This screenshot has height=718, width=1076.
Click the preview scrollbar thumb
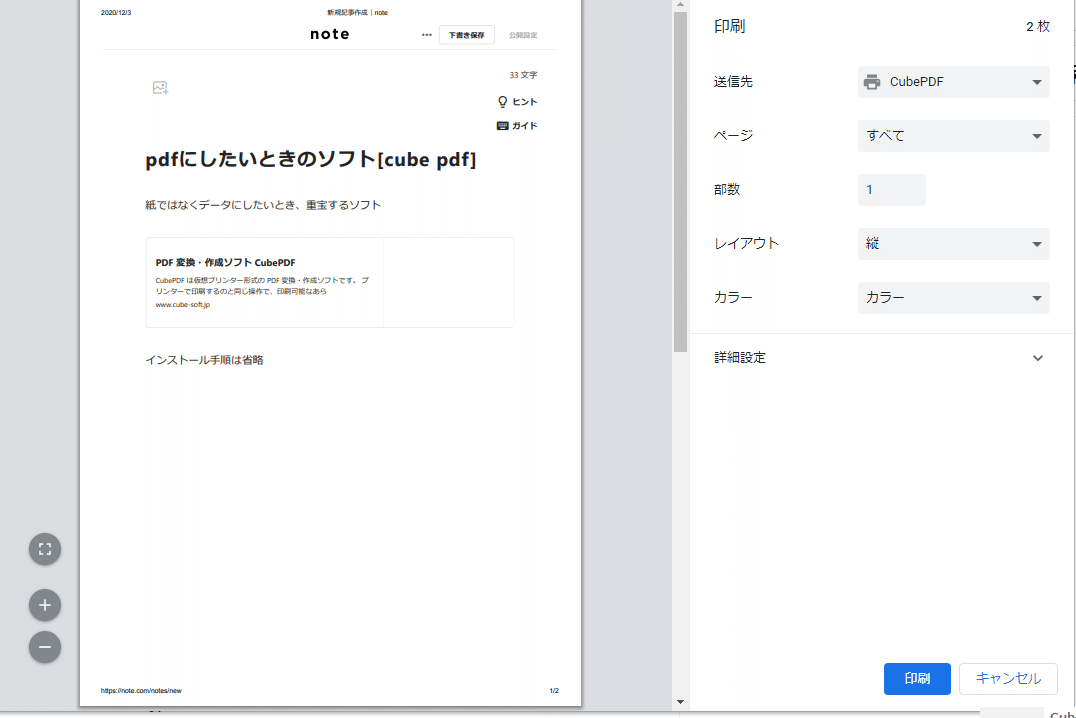(680, 182)
